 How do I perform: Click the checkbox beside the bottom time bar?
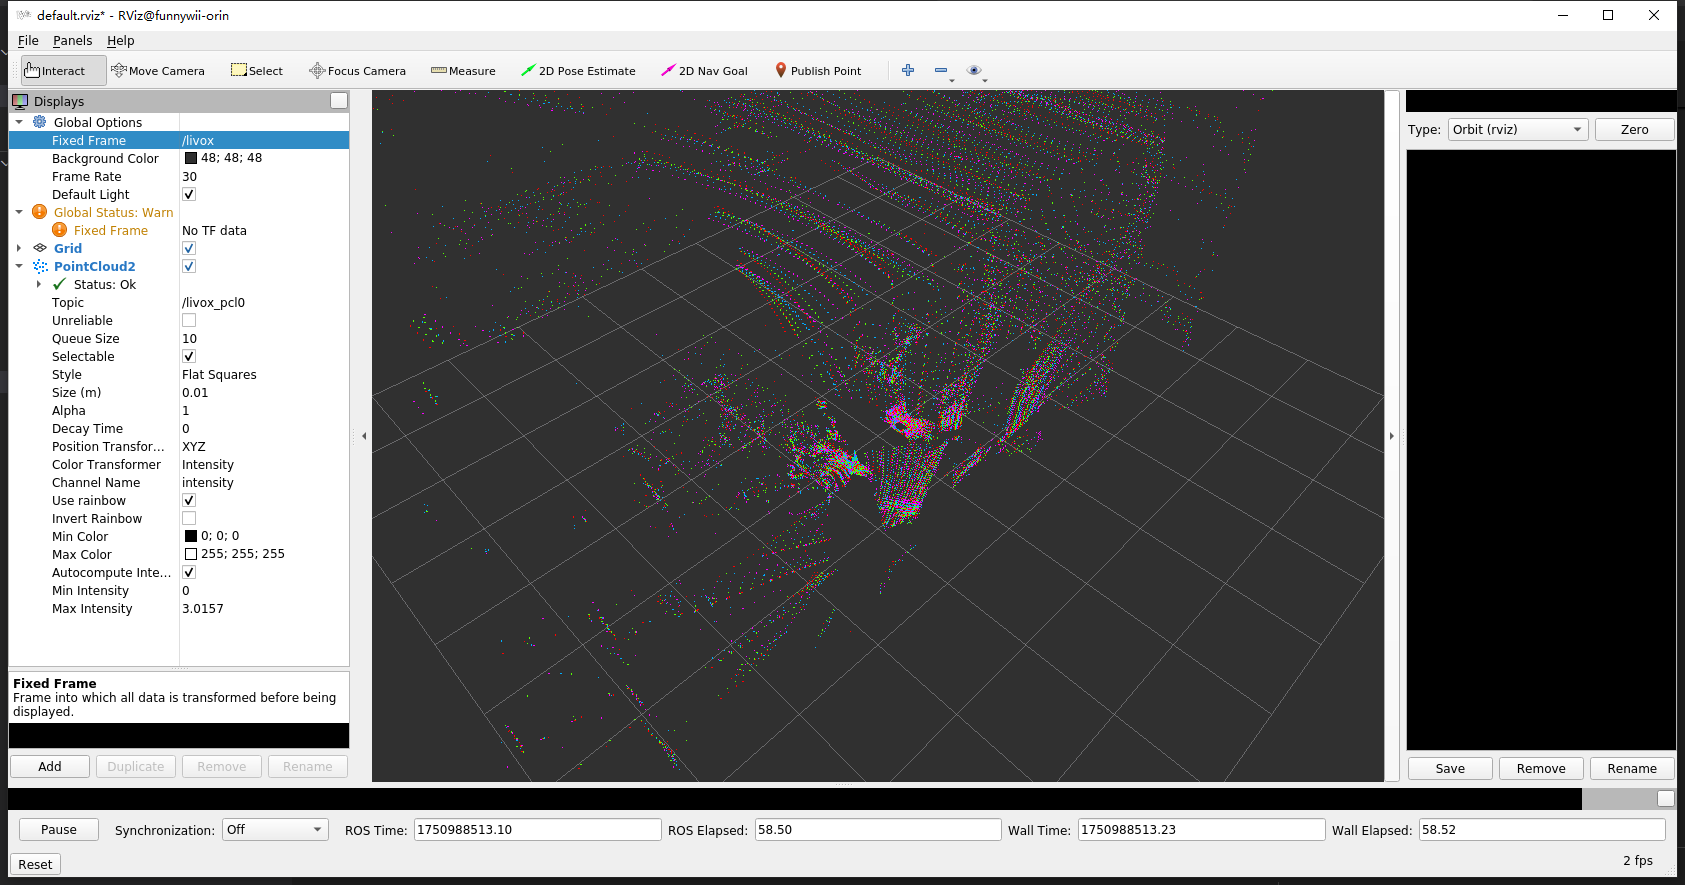pos(1666,798)
